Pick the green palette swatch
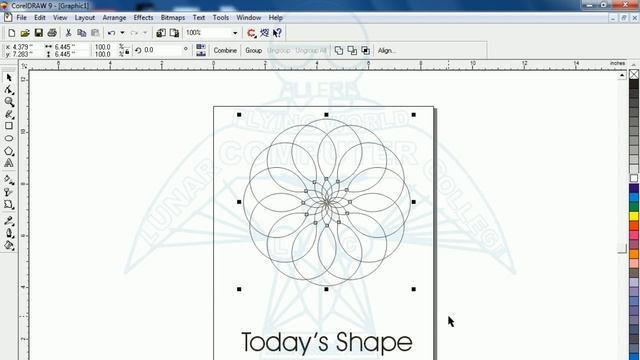The height and width of the screenshot is (360, 640). [x=634, y=207]
